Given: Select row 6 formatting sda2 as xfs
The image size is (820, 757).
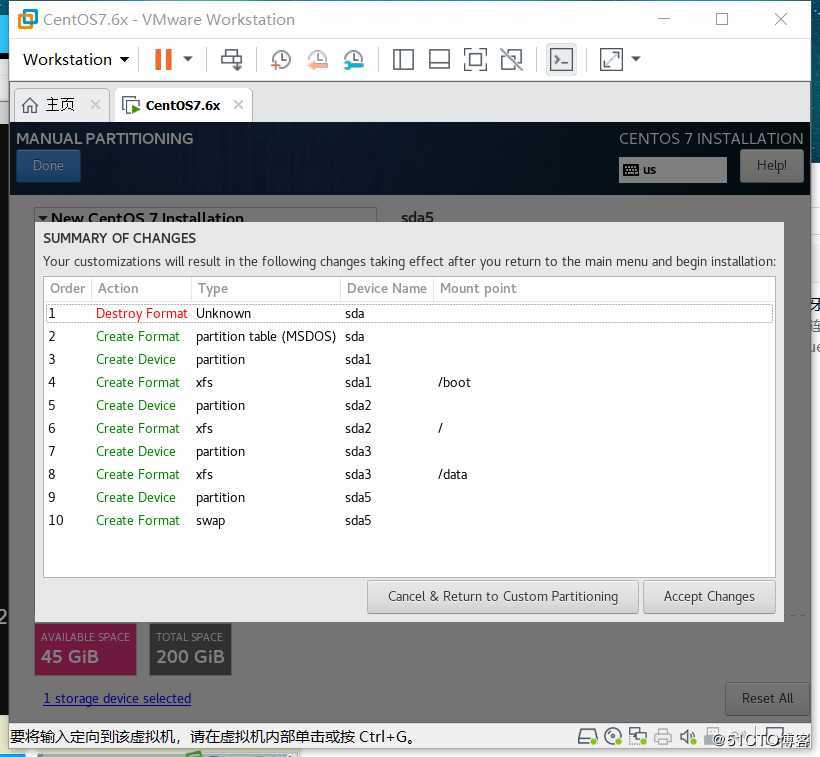Looking at the screenshot, I should point(409,429).
